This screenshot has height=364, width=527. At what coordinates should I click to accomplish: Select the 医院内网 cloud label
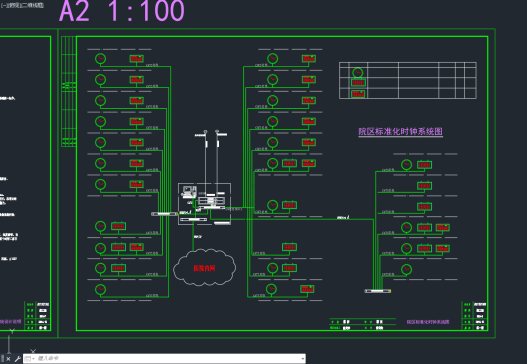click(x=204, y=268)
